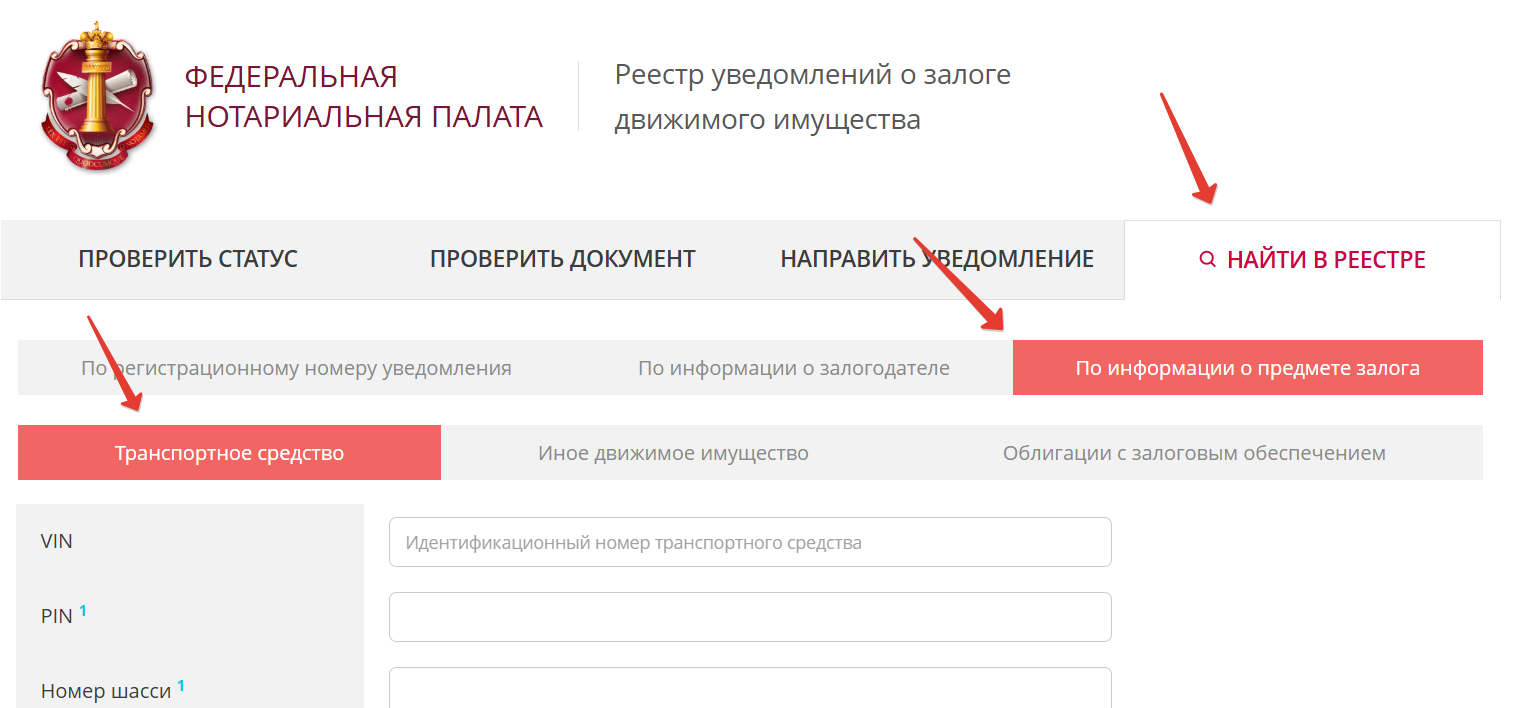The width and height of the screenshot is (1513, 708).
Task: Select НАПРАВИТЬ УВЕДОМЛЕНИЕ menu item
Action: point(936,259)
